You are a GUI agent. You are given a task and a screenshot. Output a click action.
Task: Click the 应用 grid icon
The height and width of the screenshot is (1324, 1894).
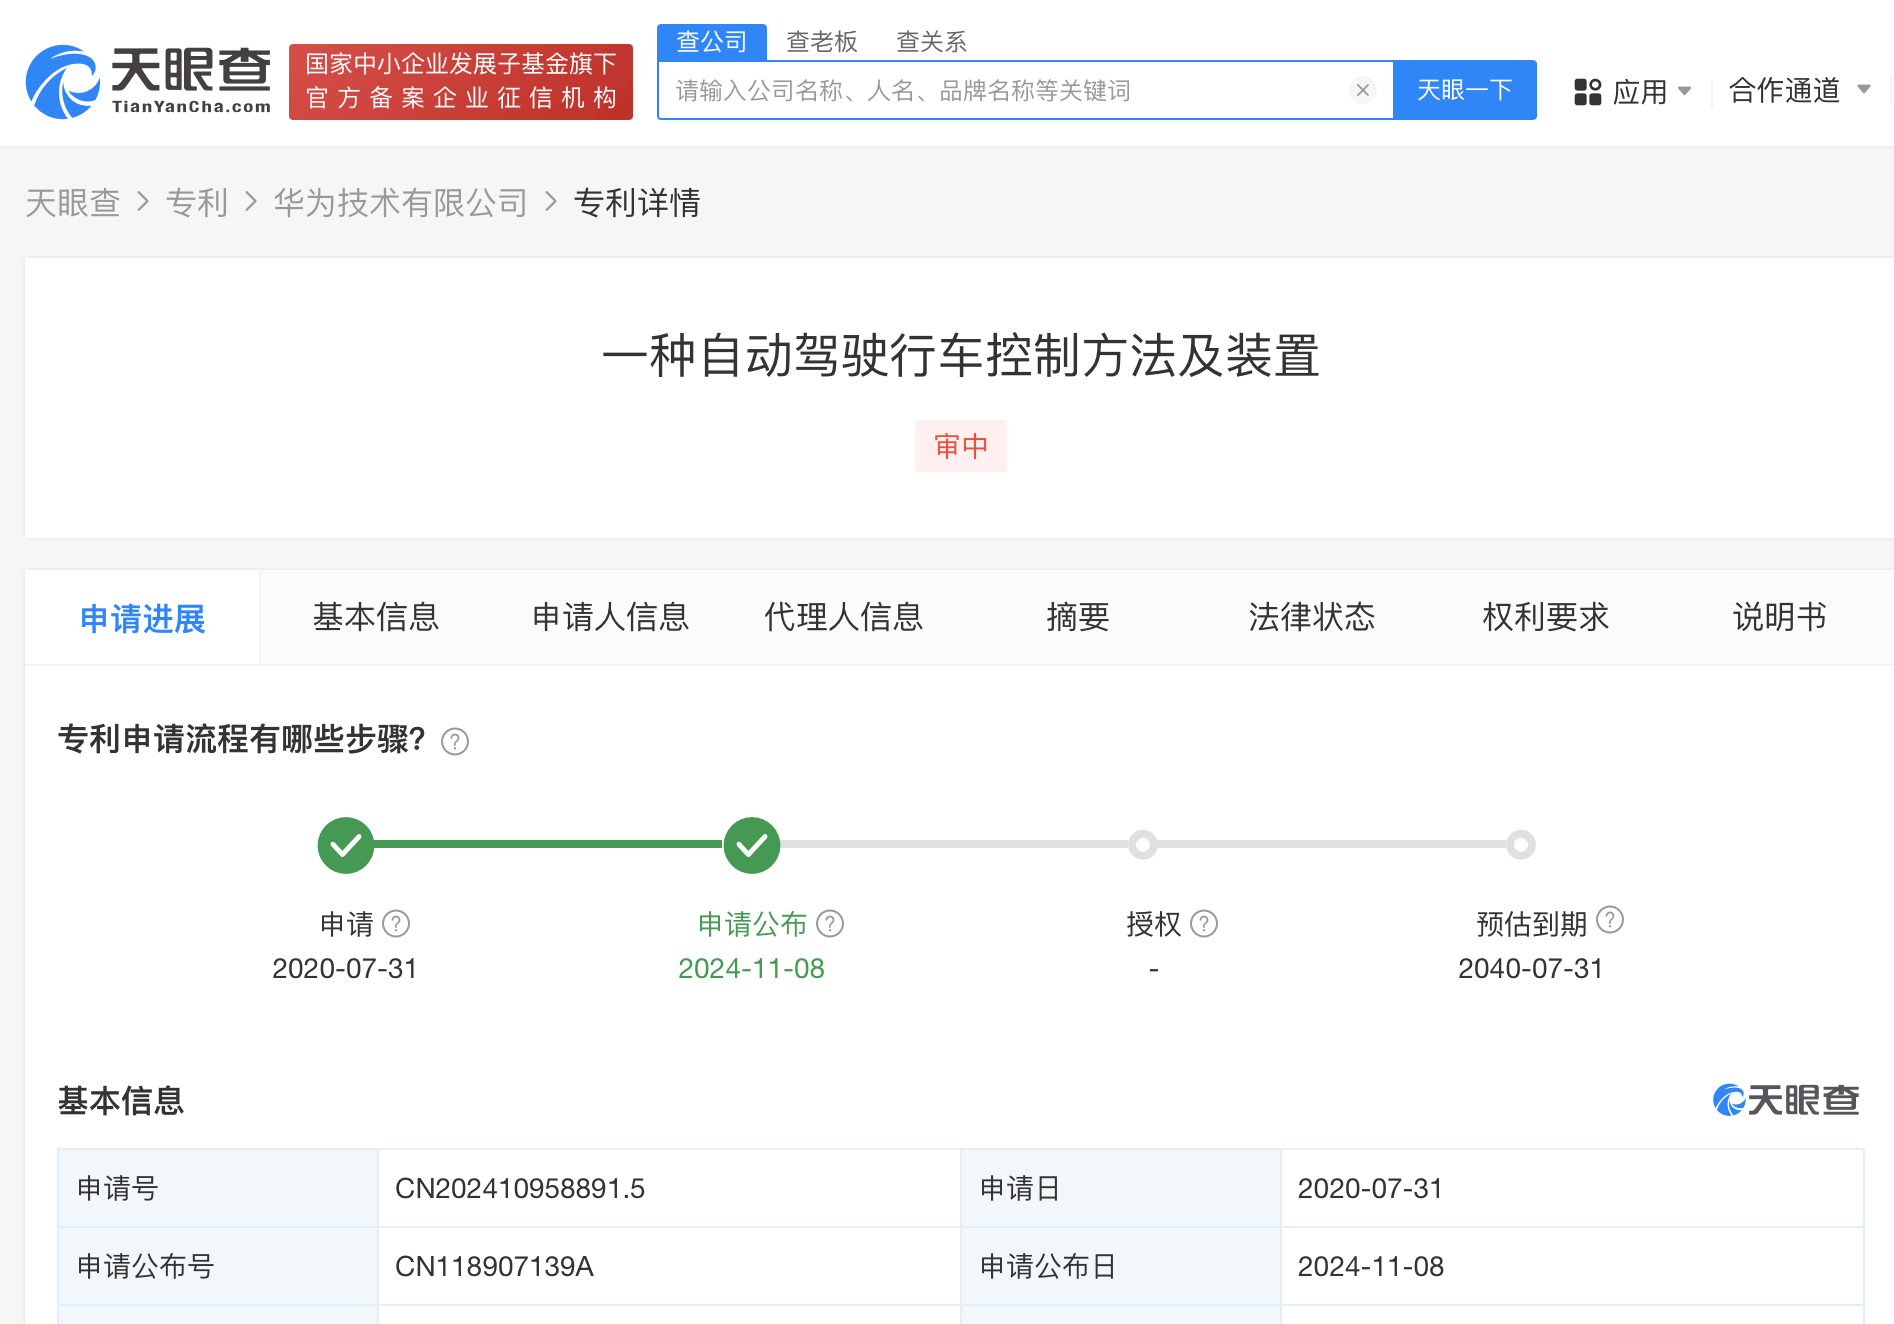[1587, 92]
